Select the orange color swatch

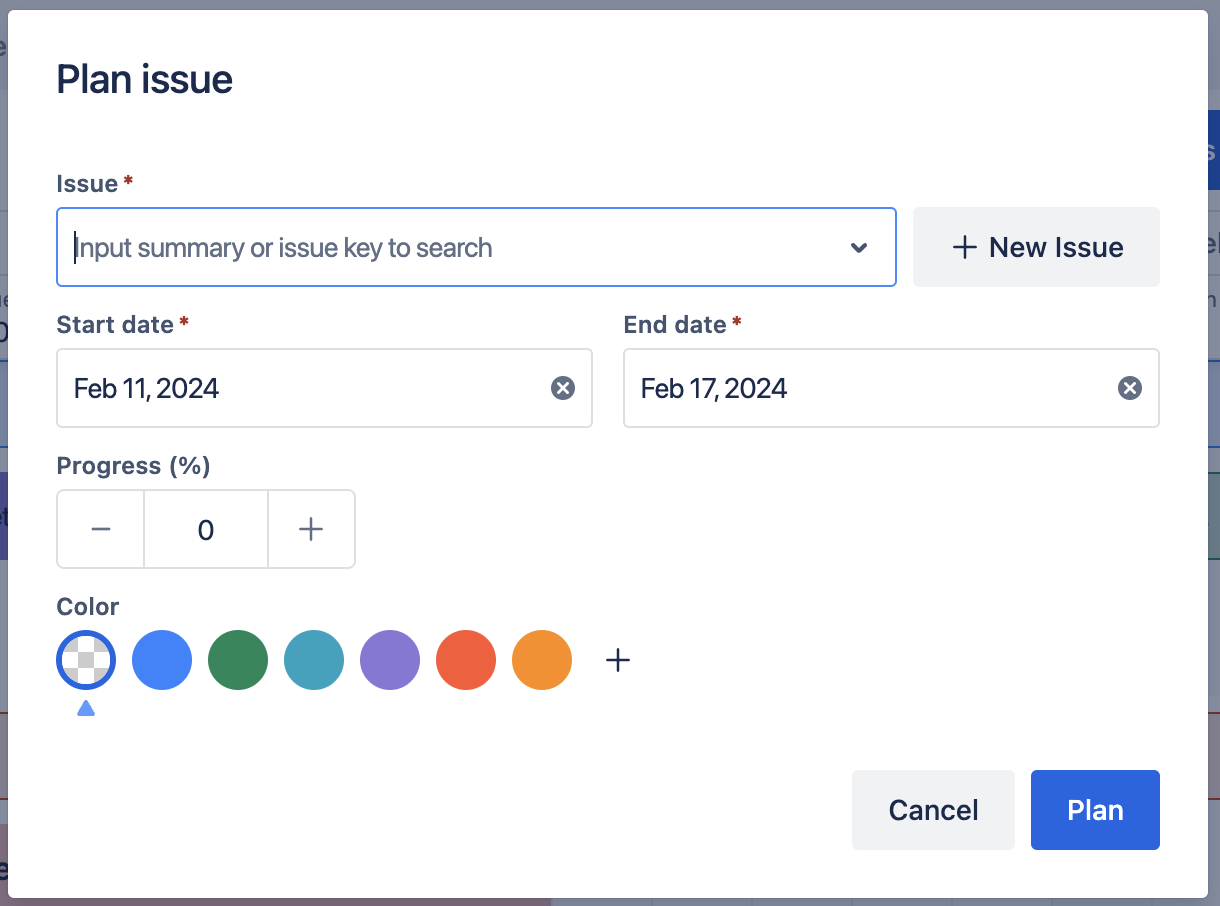click(542, 660)
